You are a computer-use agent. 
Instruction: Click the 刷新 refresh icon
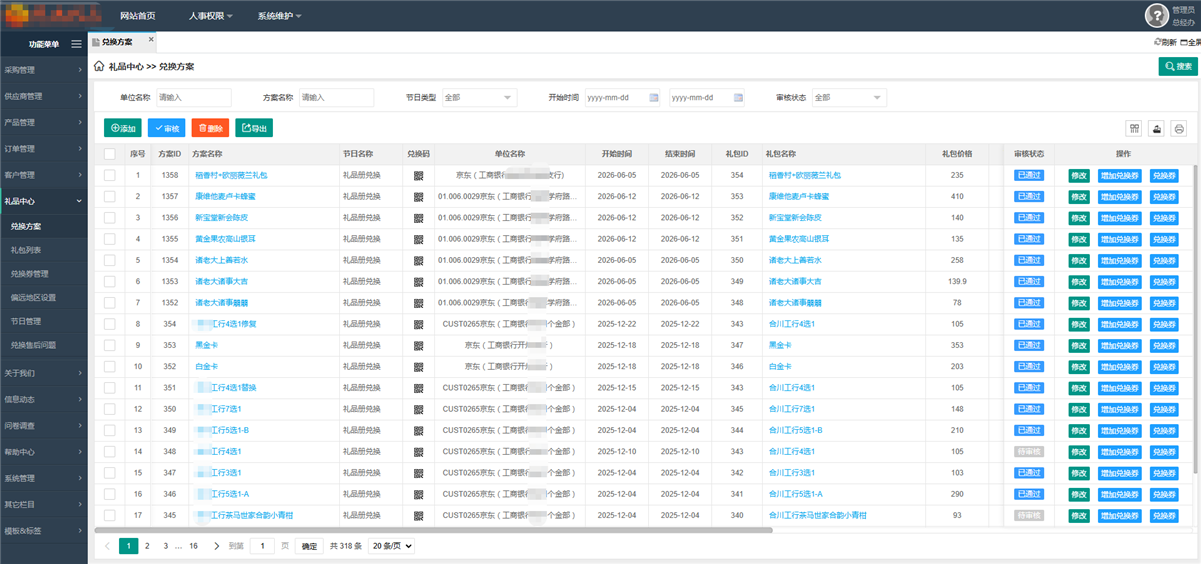point(1165,43)
